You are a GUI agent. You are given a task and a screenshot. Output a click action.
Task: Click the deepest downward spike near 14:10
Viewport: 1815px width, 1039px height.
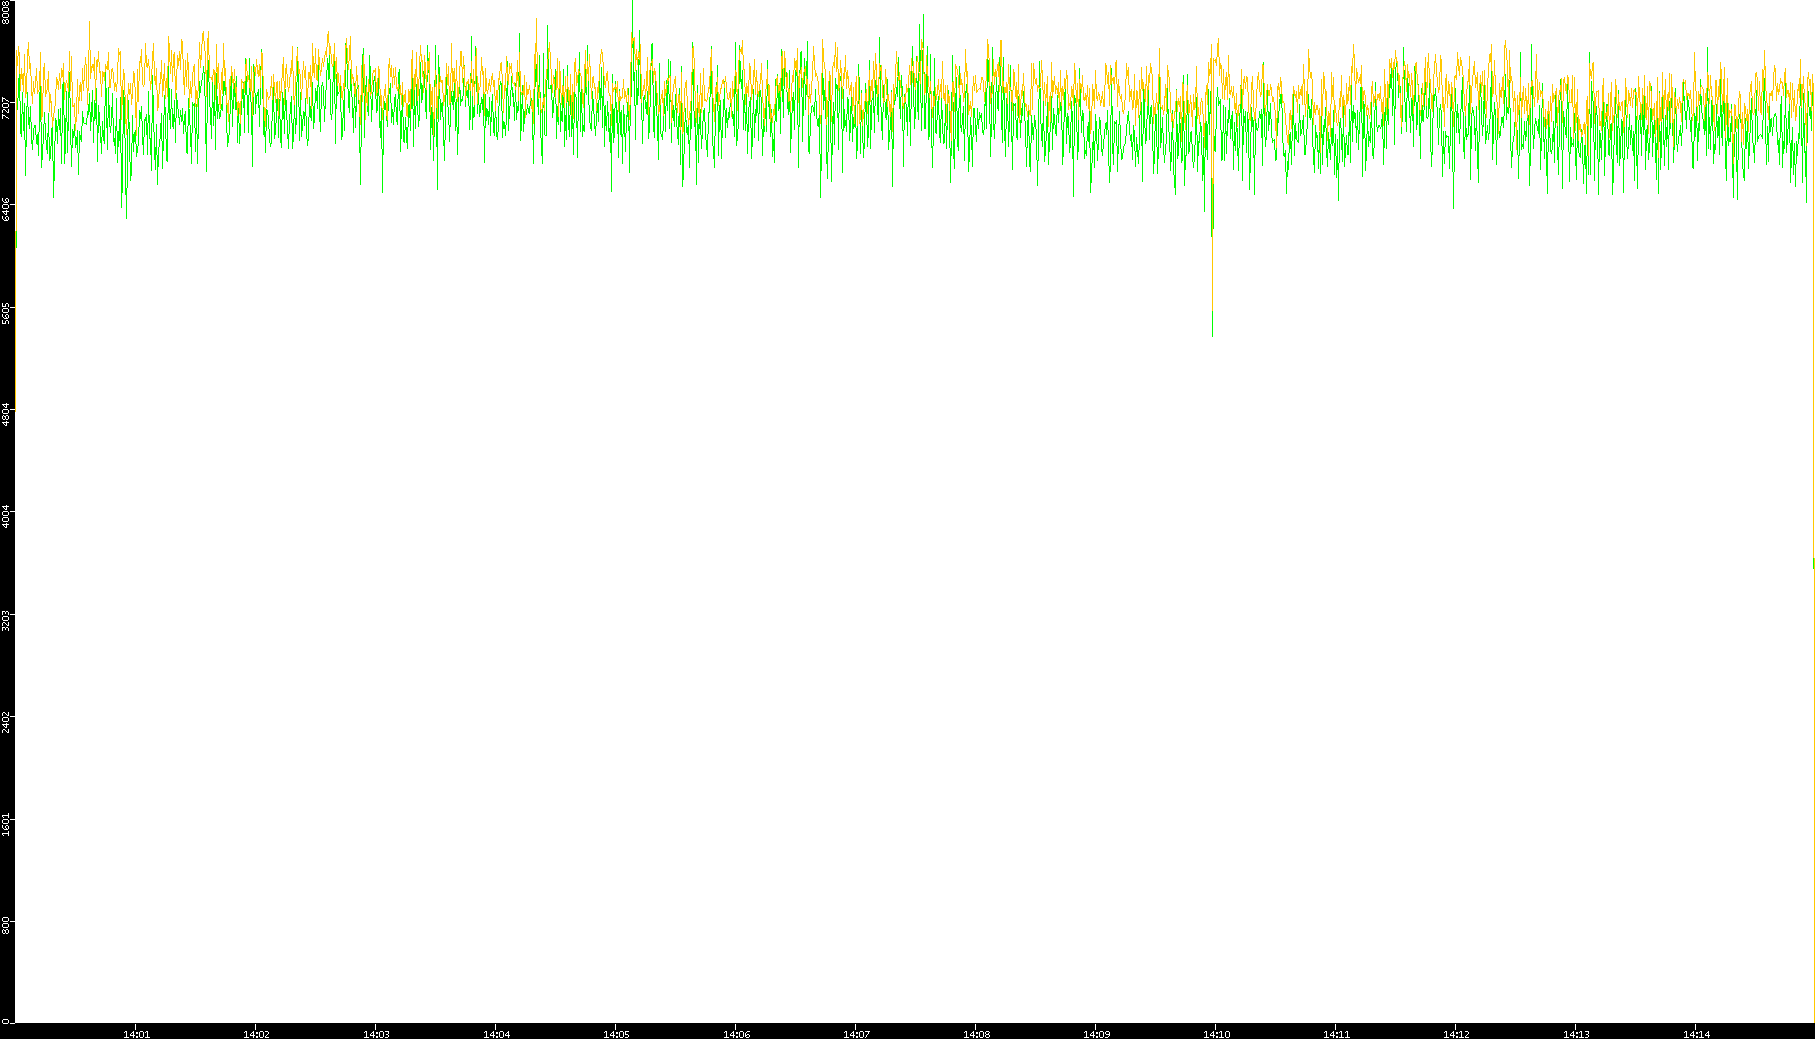coord(1212,258)
